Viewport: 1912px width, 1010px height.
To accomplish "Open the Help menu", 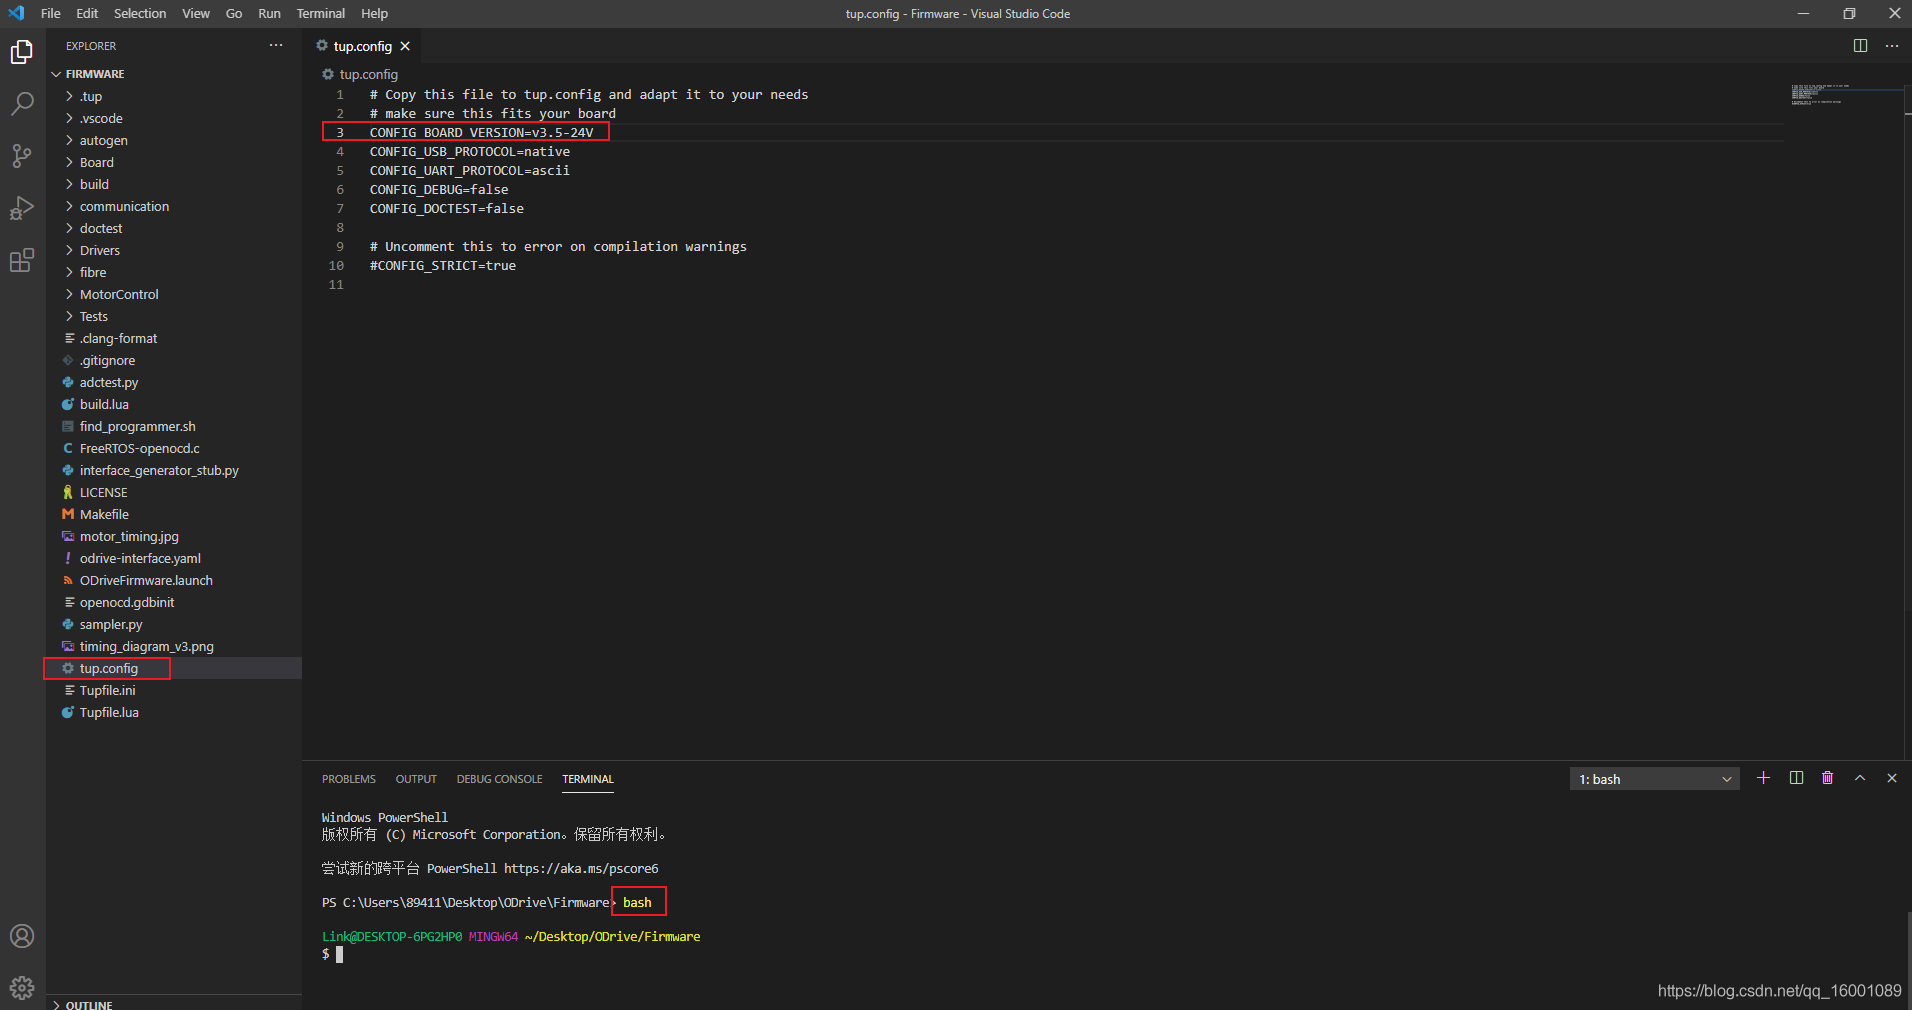I will (x=374, y=13).
